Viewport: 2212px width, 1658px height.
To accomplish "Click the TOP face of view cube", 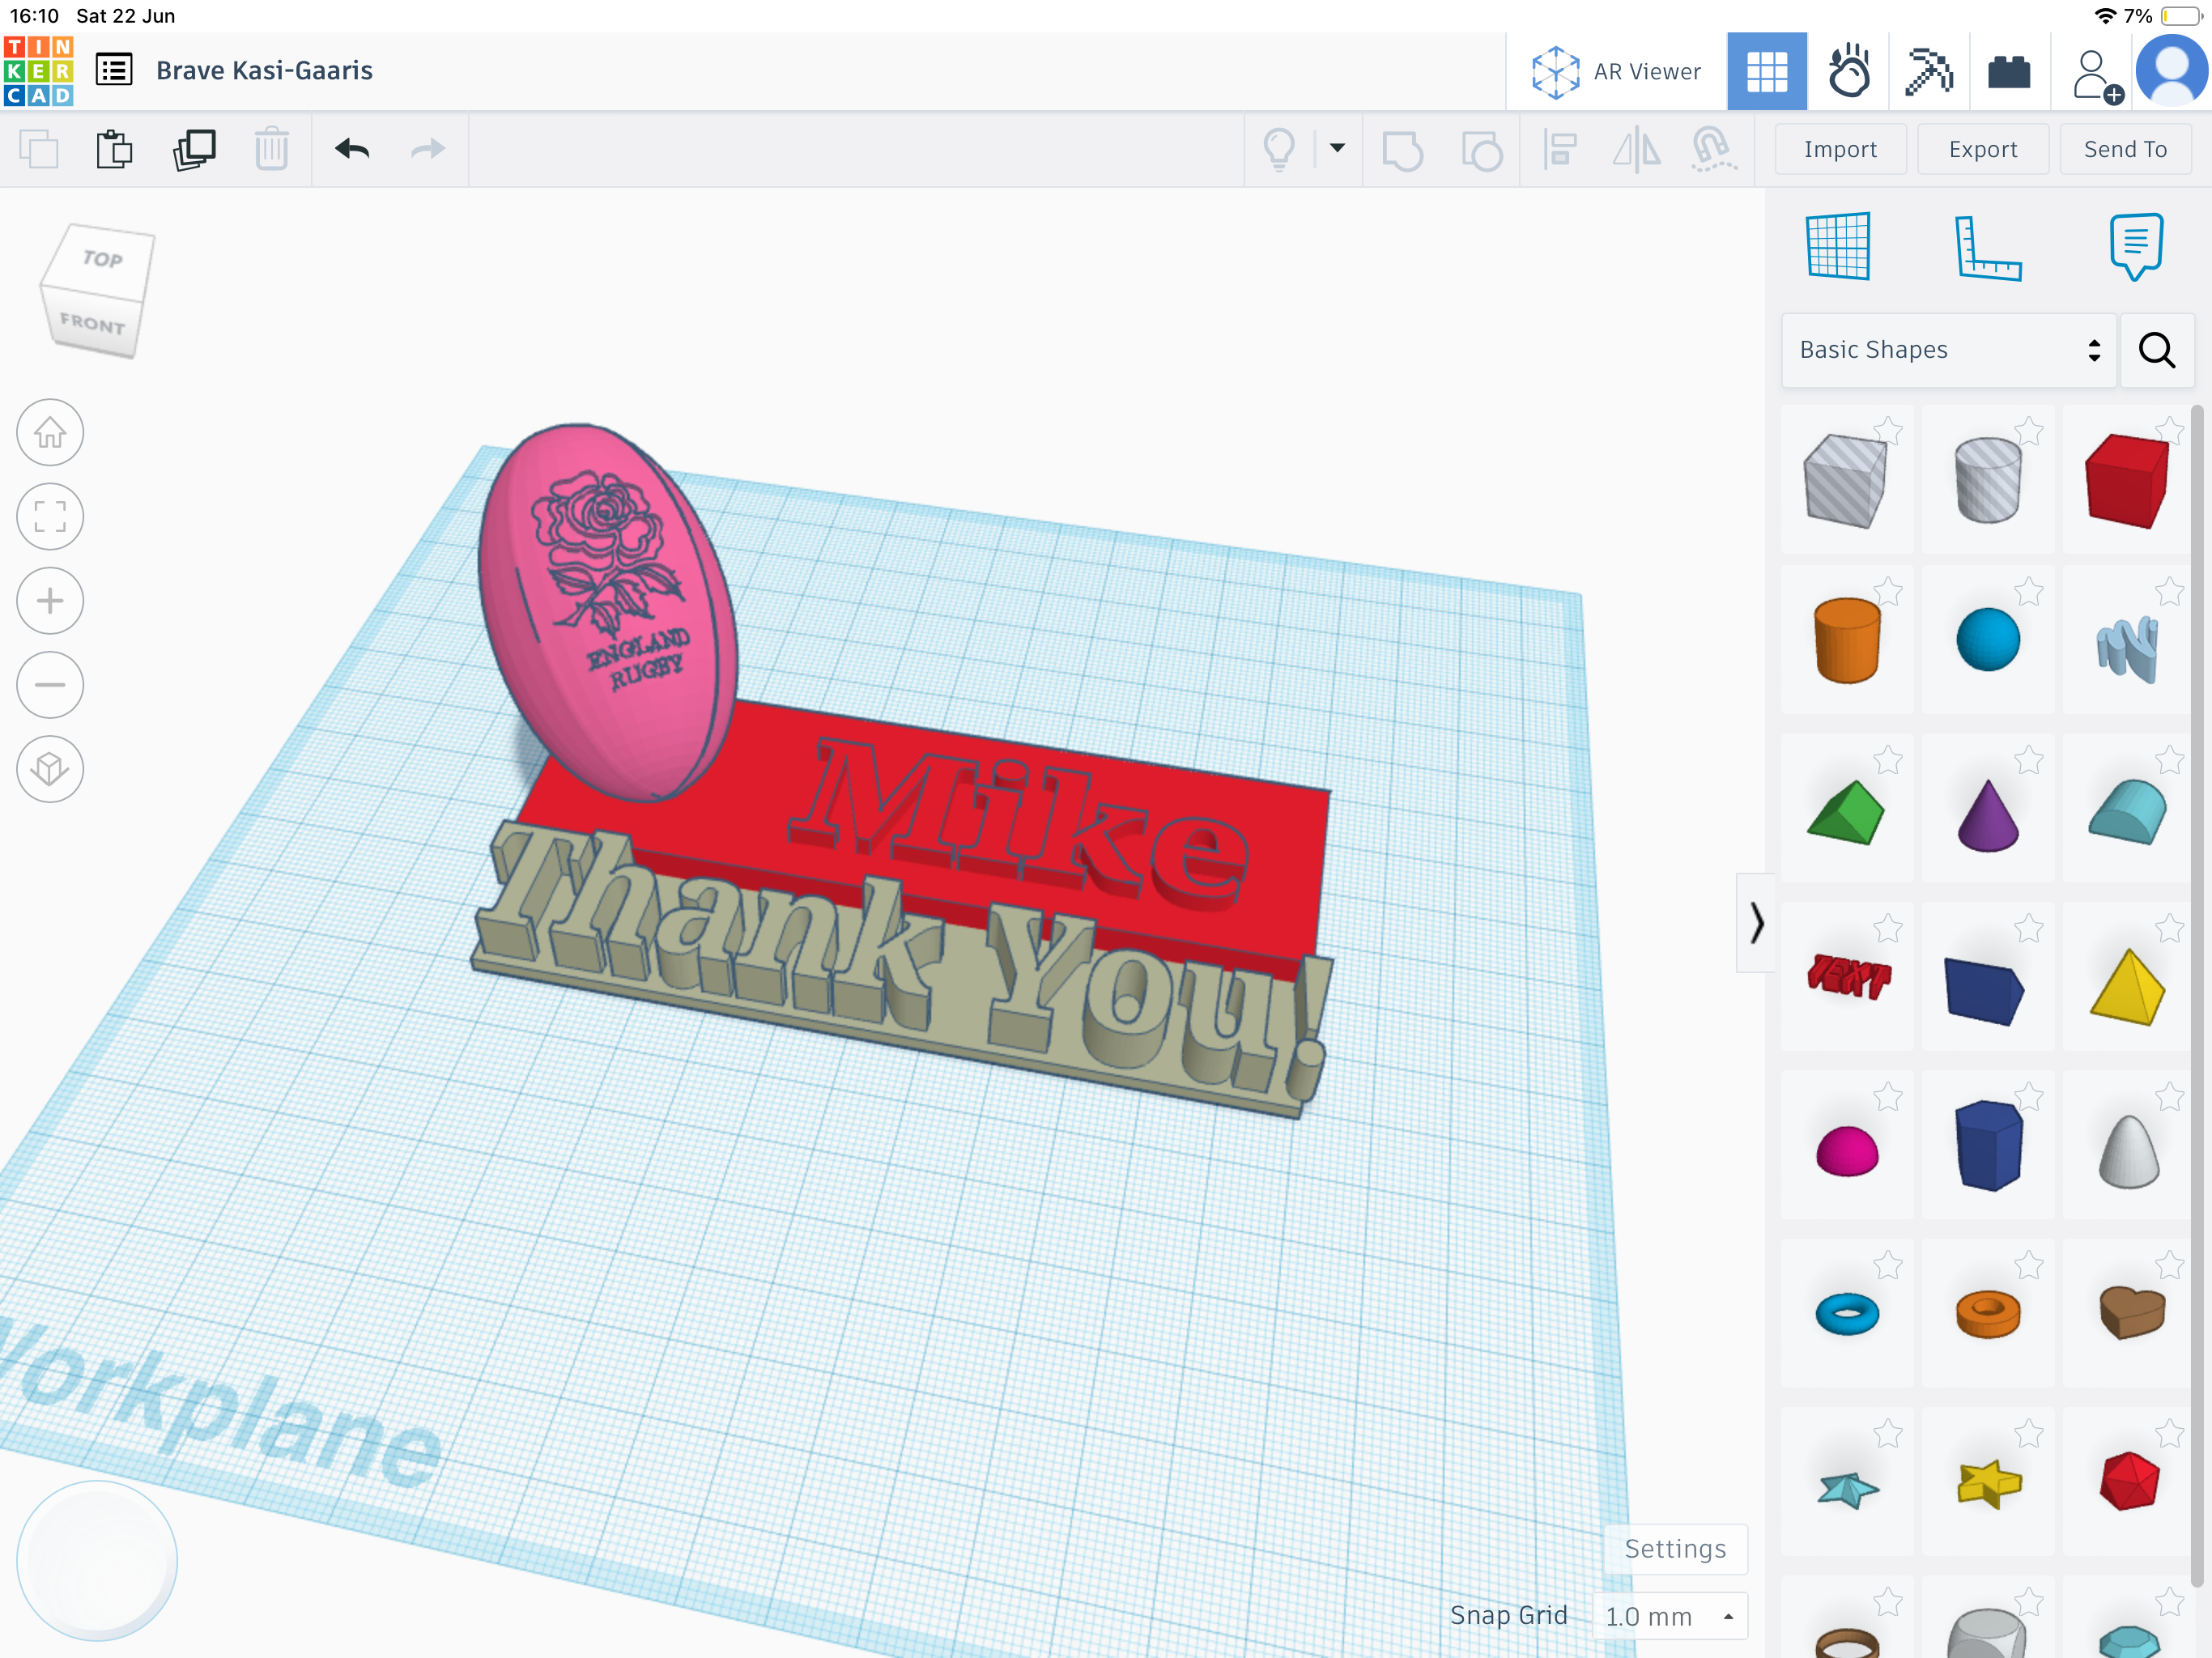I will (x=103, y=259).
